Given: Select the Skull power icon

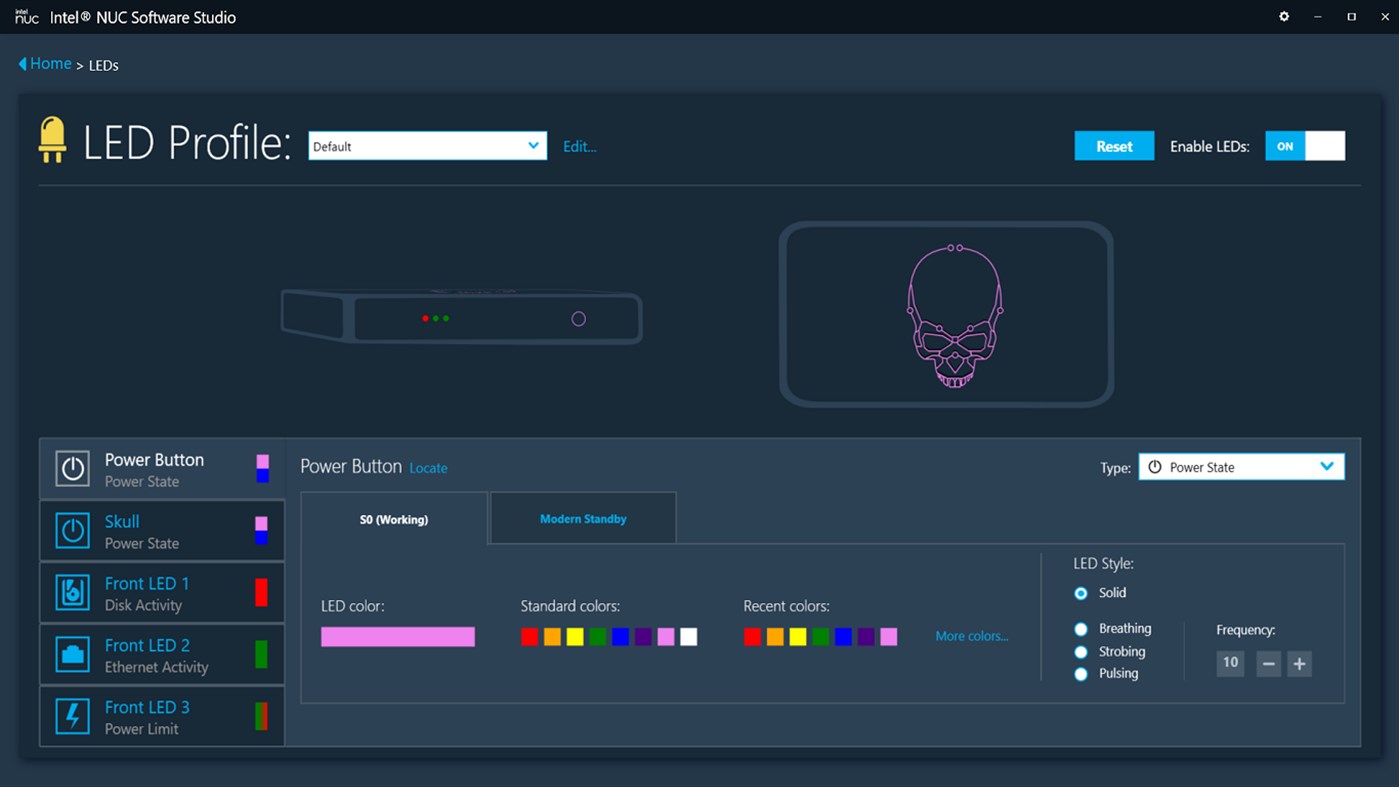Looking at the screenshot, I should click(x=72, y=531).
